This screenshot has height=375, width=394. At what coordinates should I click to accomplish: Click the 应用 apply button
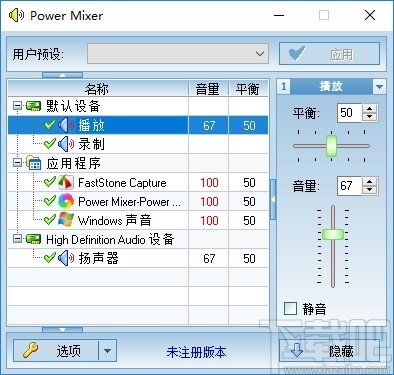pyautogui.click(x=329, y=54)
